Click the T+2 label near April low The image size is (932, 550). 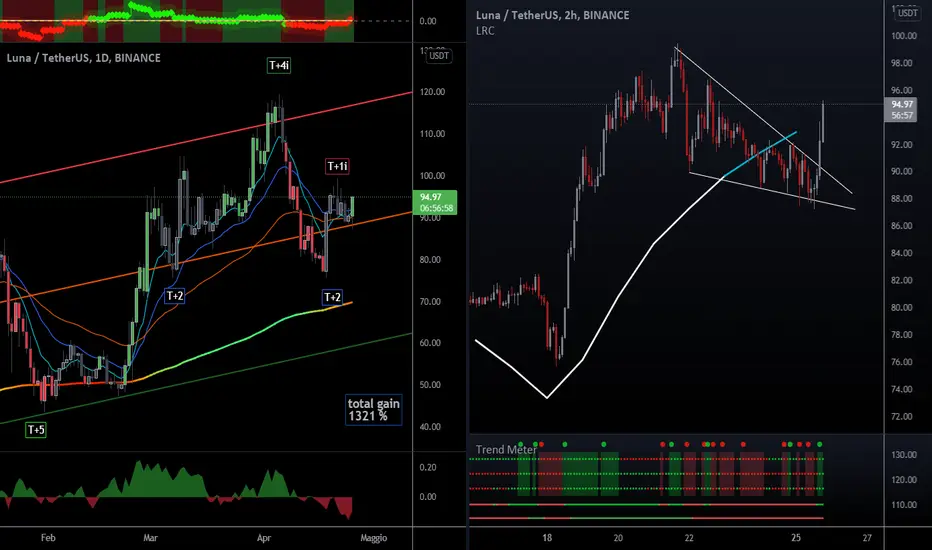tap(332, 297)
